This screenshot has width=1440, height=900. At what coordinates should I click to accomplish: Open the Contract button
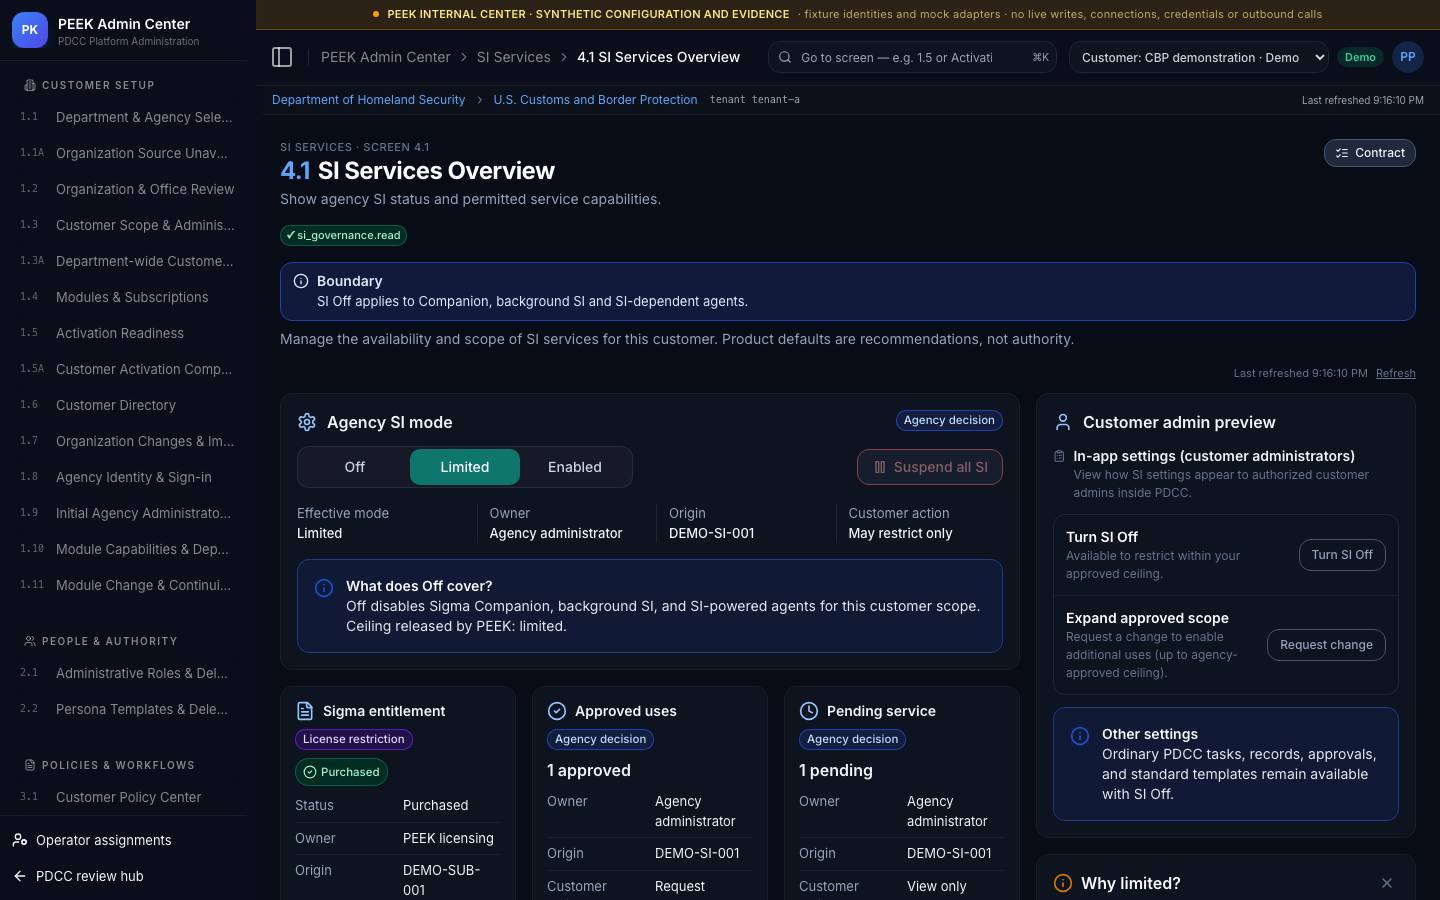1370,153
